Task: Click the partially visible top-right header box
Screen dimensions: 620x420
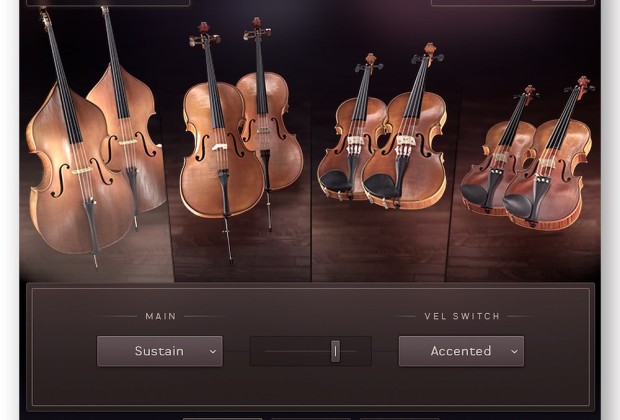Action: click(x=513, y=2)
